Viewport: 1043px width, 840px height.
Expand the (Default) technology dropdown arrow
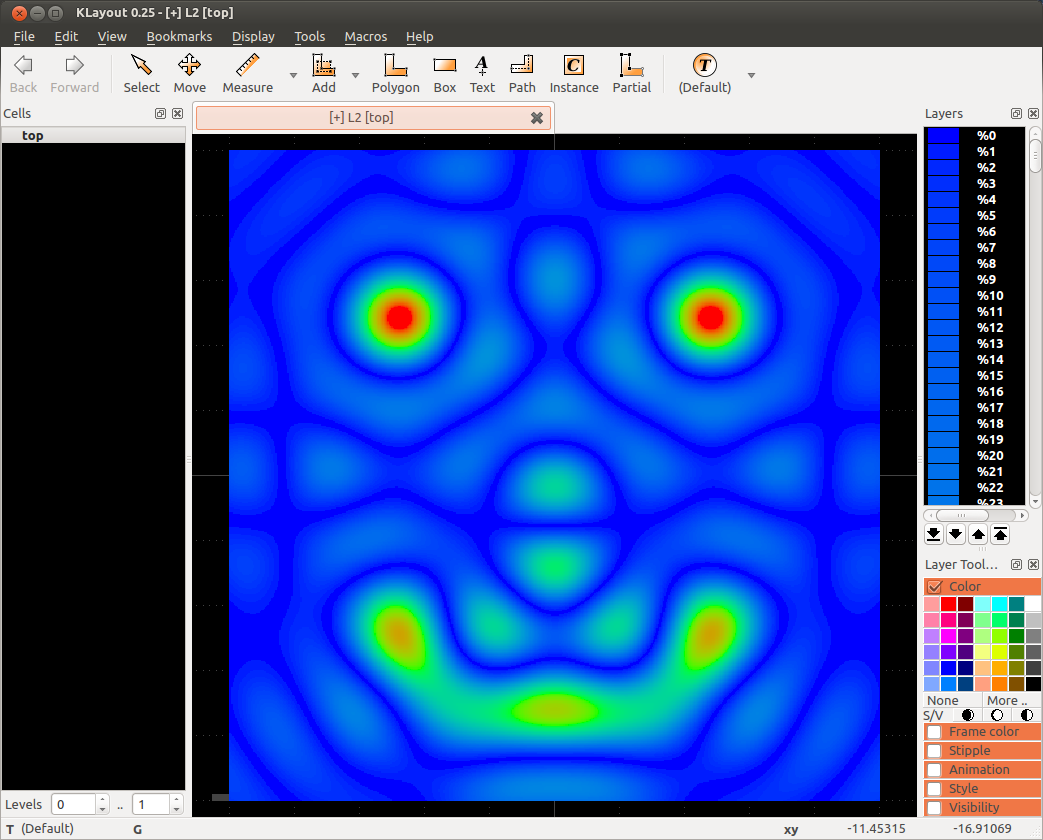[x=751, y=75]
